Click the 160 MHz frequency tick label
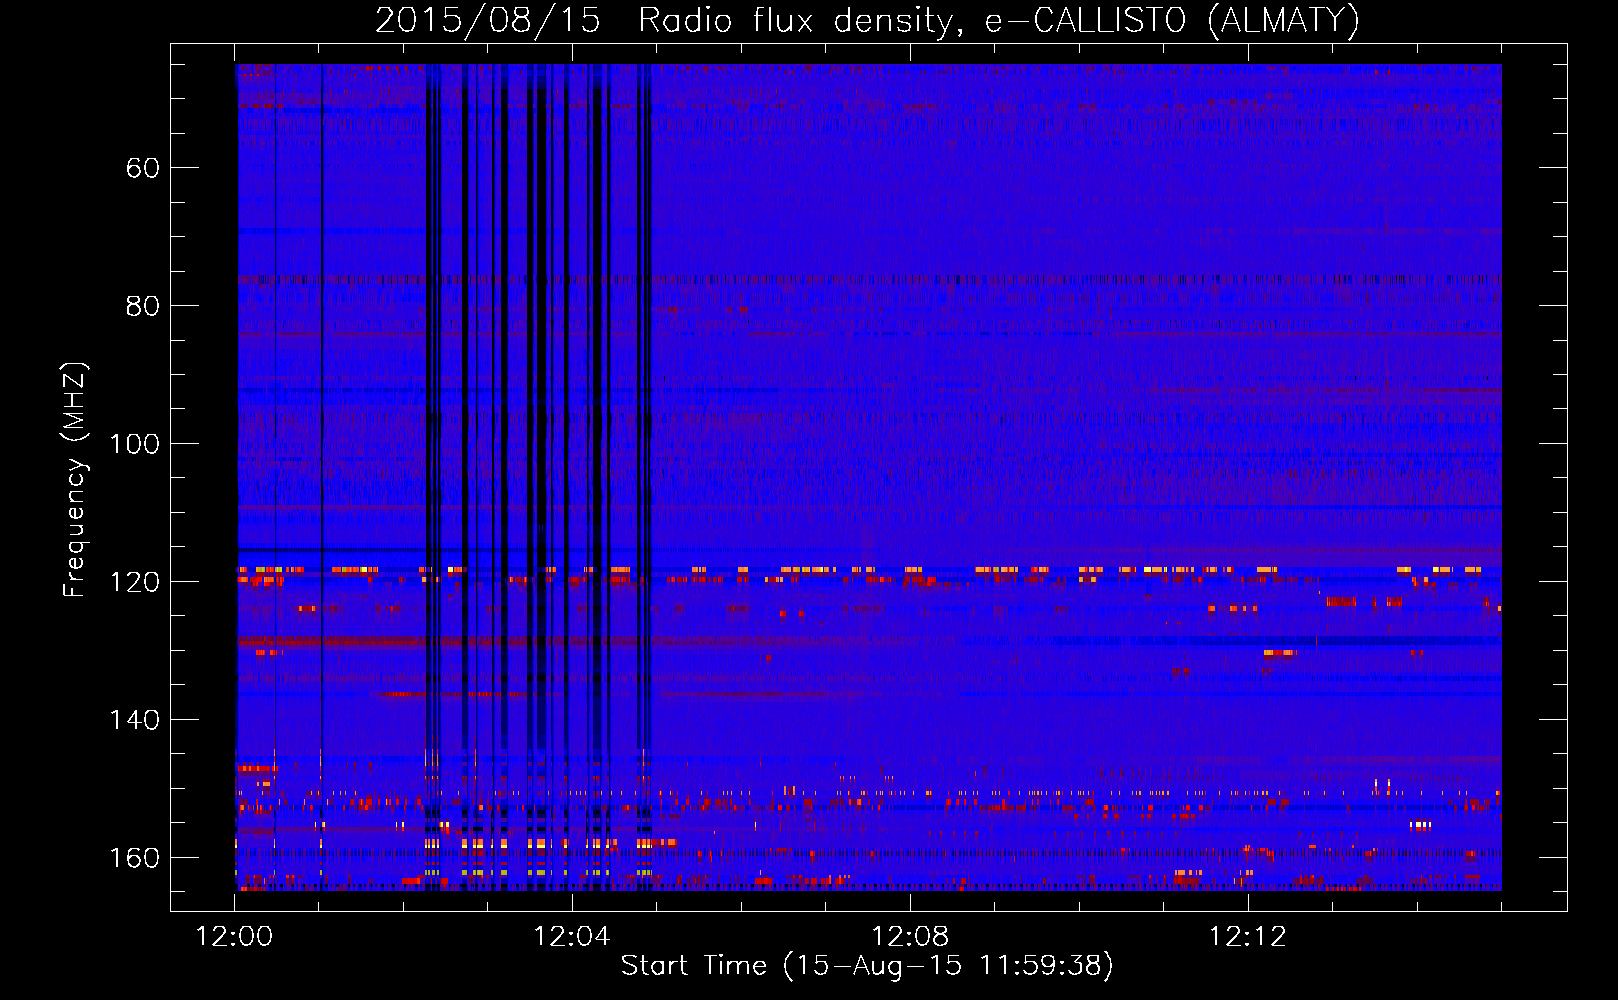Screen dimensions: 1618x1000 [x=134, y=858]
